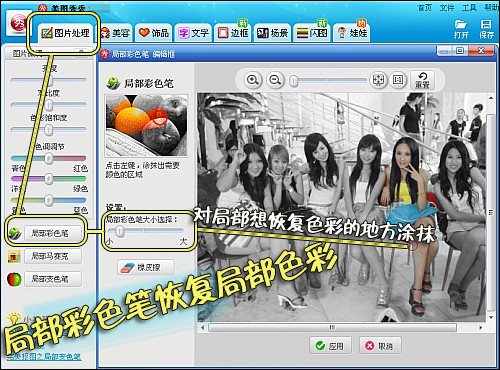The height and width of the screenshot is (370, 500).
Task: Adjust the cyan to red tone slider
Action: [49, 158]
